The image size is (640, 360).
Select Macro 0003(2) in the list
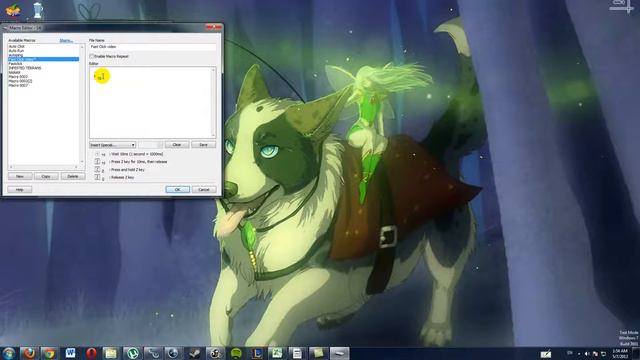tap(20, 81)
